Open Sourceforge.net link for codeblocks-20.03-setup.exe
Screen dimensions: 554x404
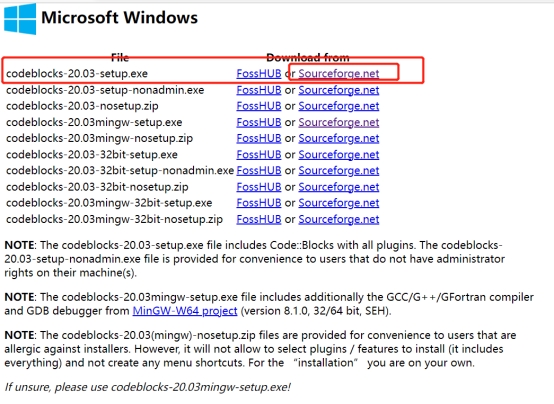(x=338, y=74)
